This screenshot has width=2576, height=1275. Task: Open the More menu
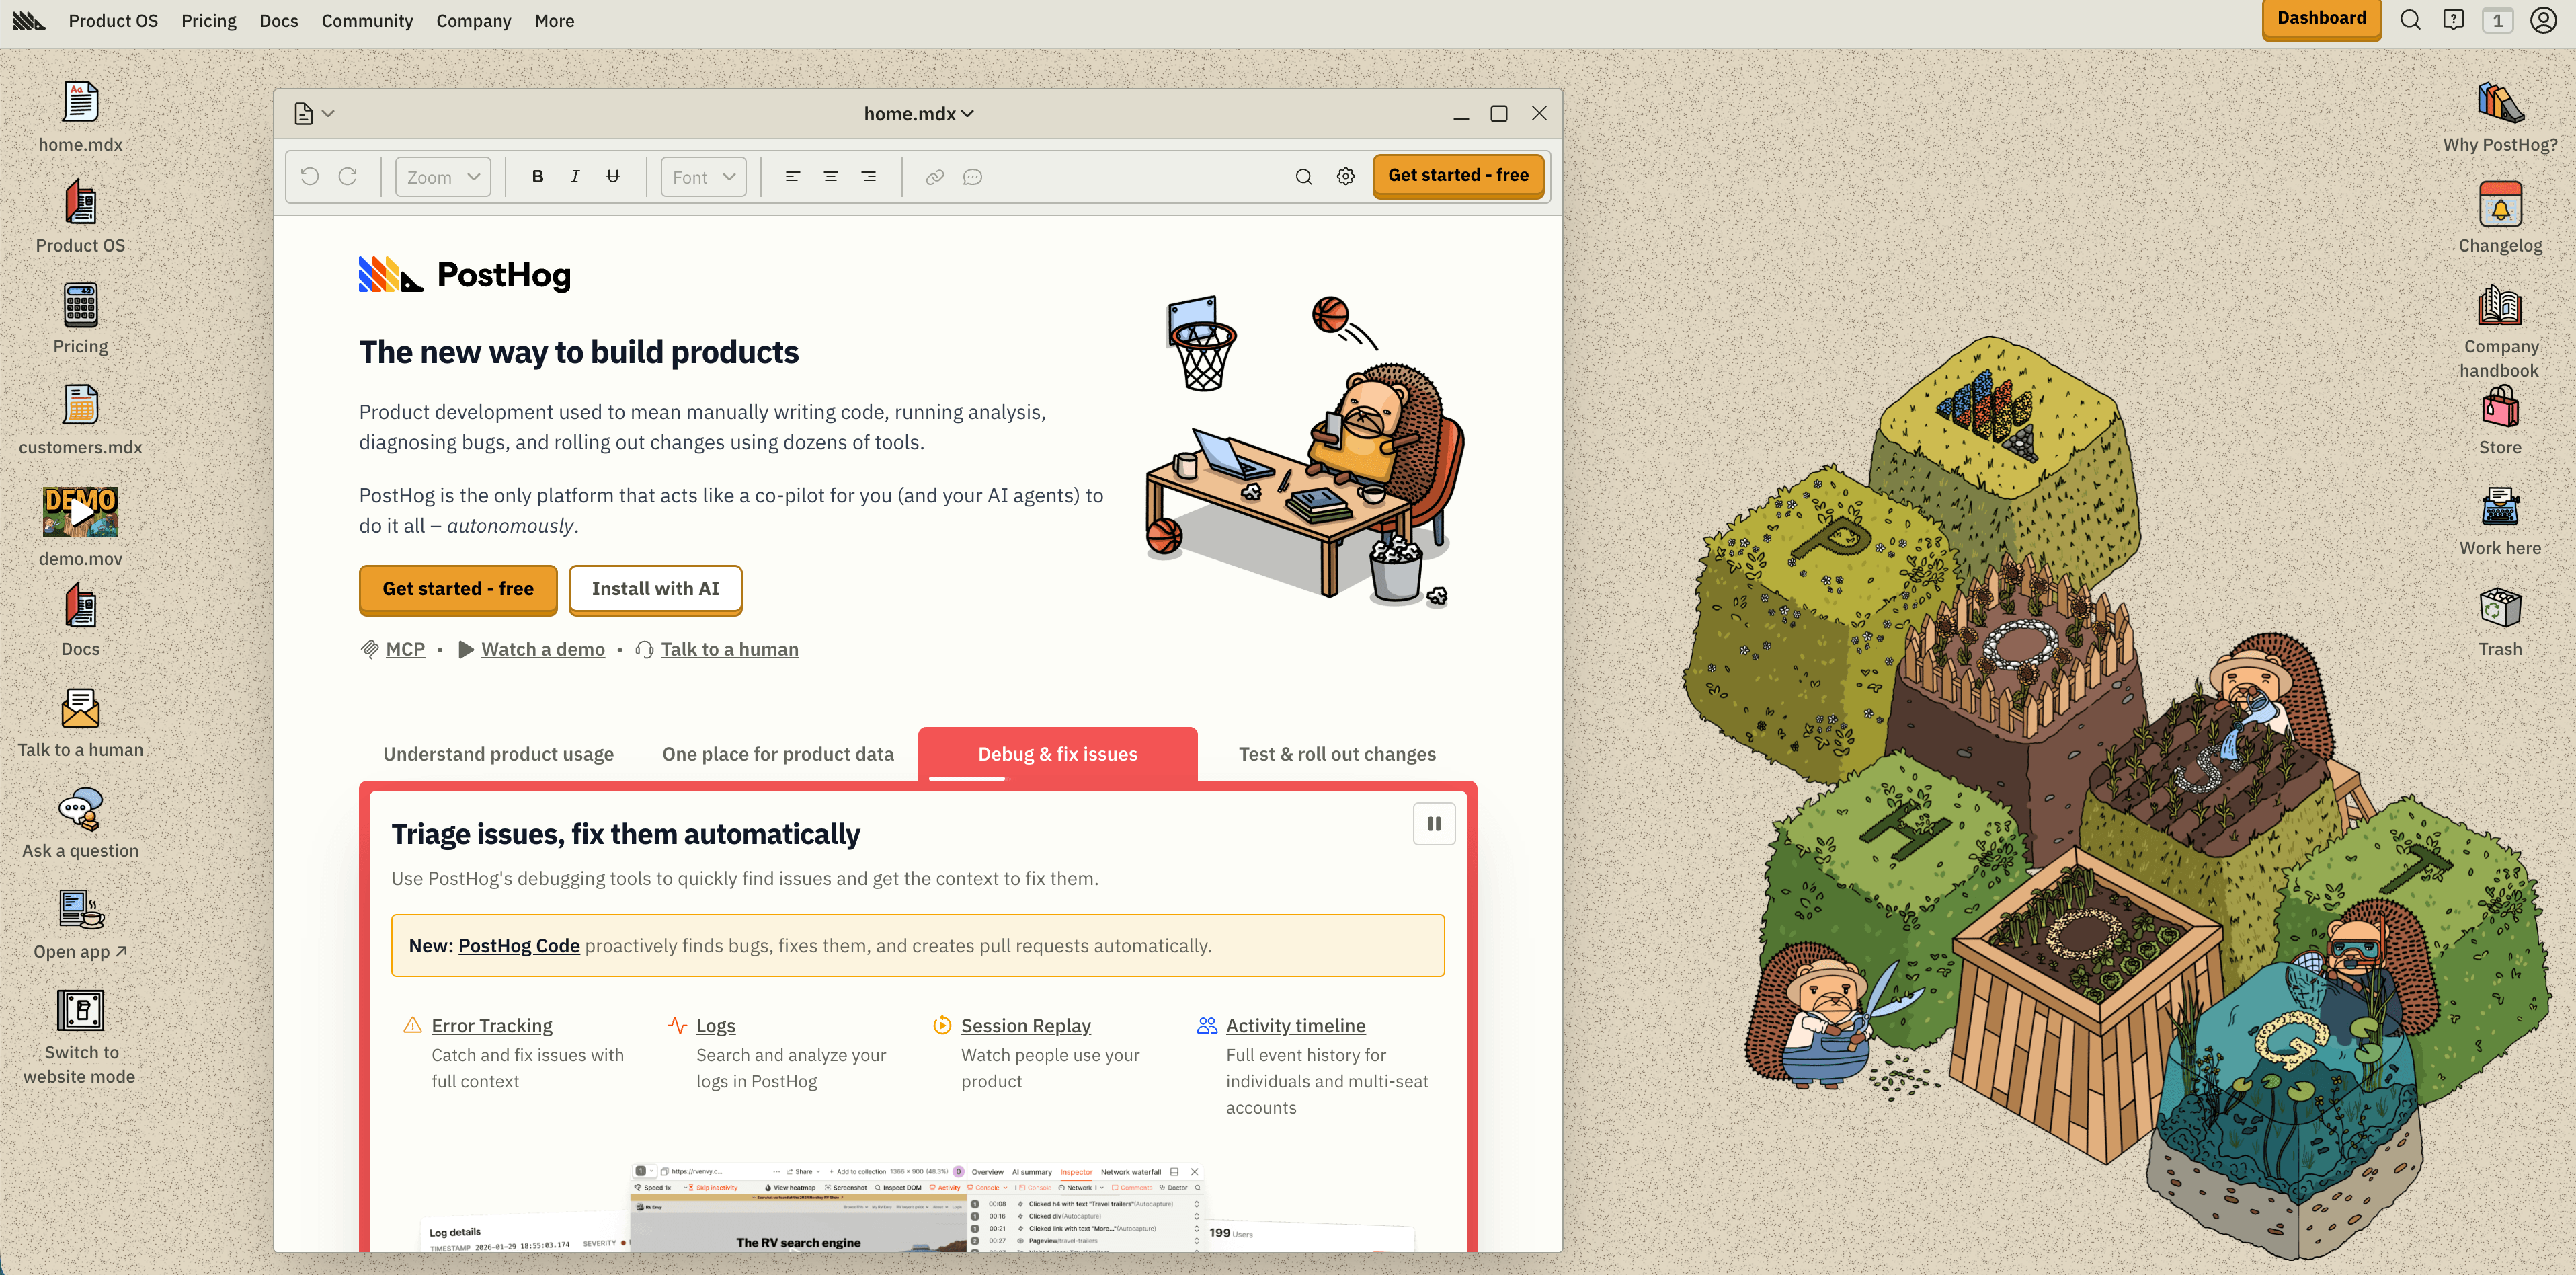[x=554, y=20]
